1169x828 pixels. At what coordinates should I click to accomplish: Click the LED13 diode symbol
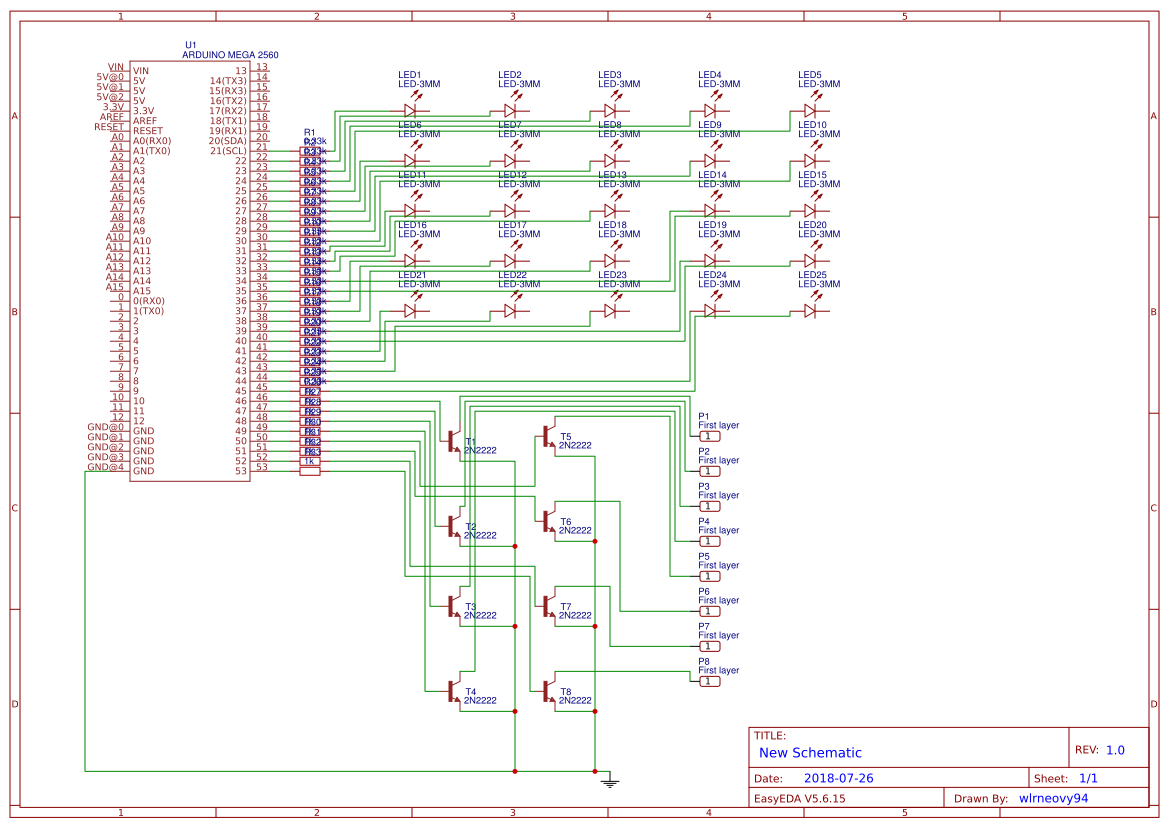[x=611, y=210]
